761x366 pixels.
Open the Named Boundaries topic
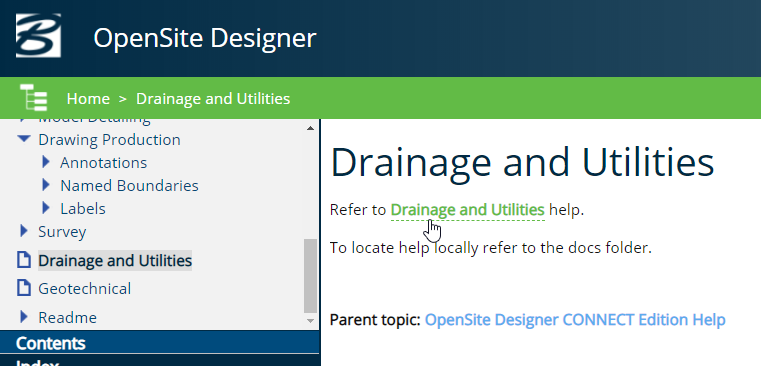[x=129, y=185]
